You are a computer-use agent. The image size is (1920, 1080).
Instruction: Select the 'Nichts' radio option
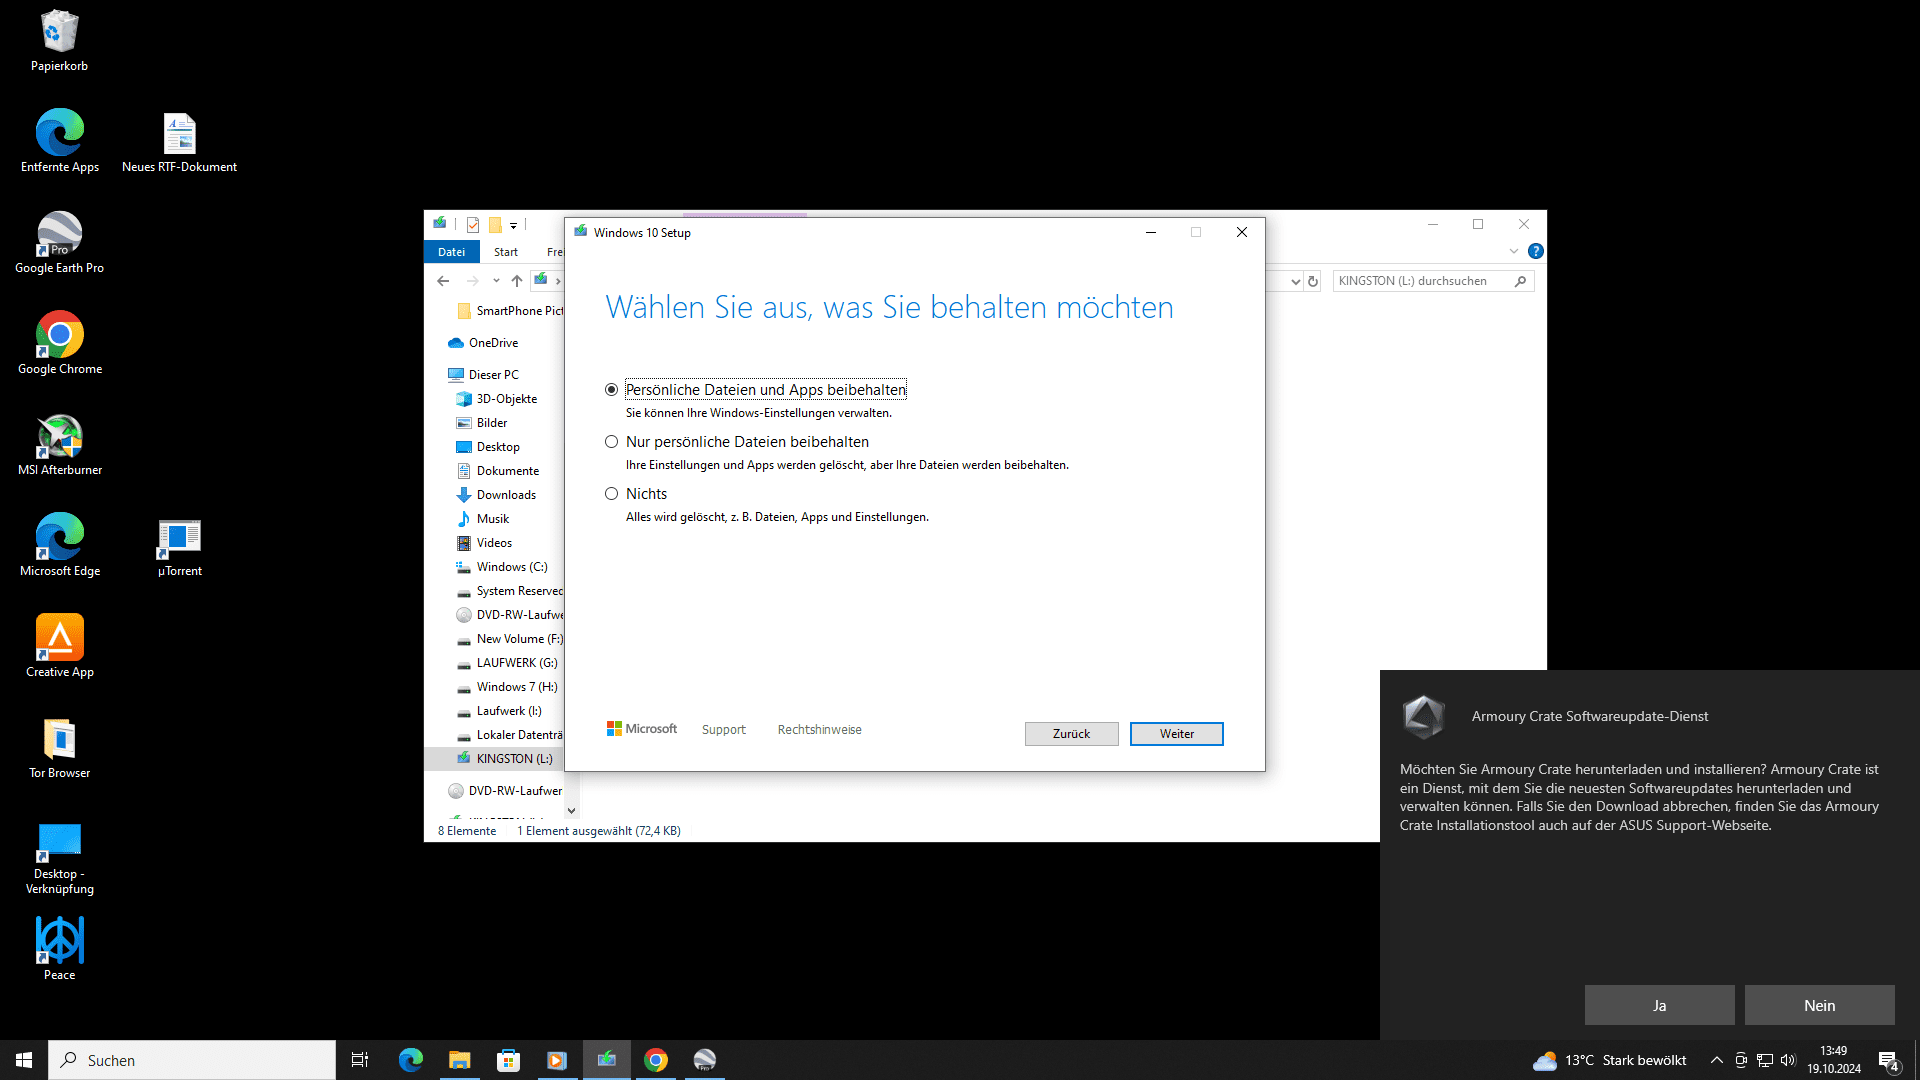[611, 494]
